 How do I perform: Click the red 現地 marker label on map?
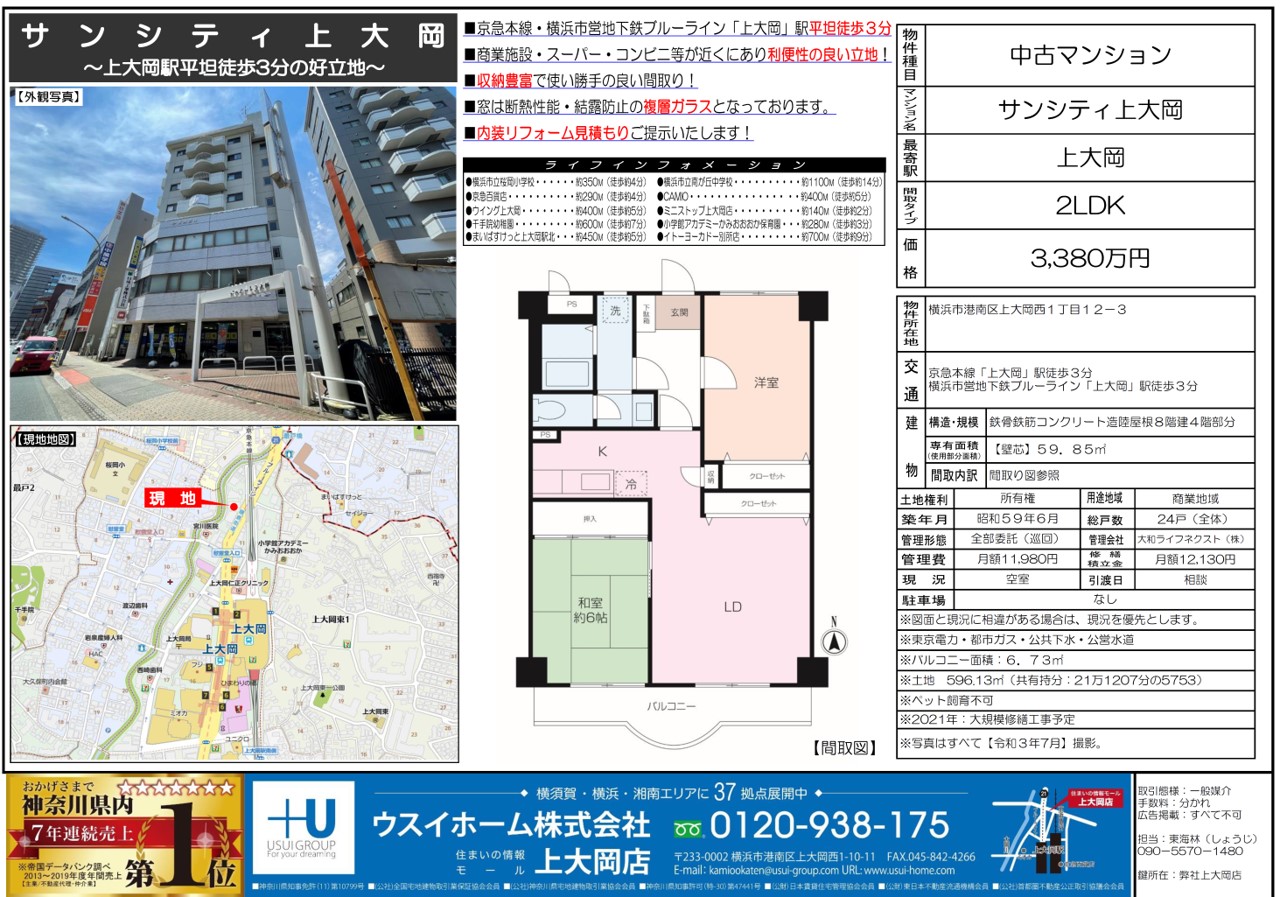[x=172, y=499]
